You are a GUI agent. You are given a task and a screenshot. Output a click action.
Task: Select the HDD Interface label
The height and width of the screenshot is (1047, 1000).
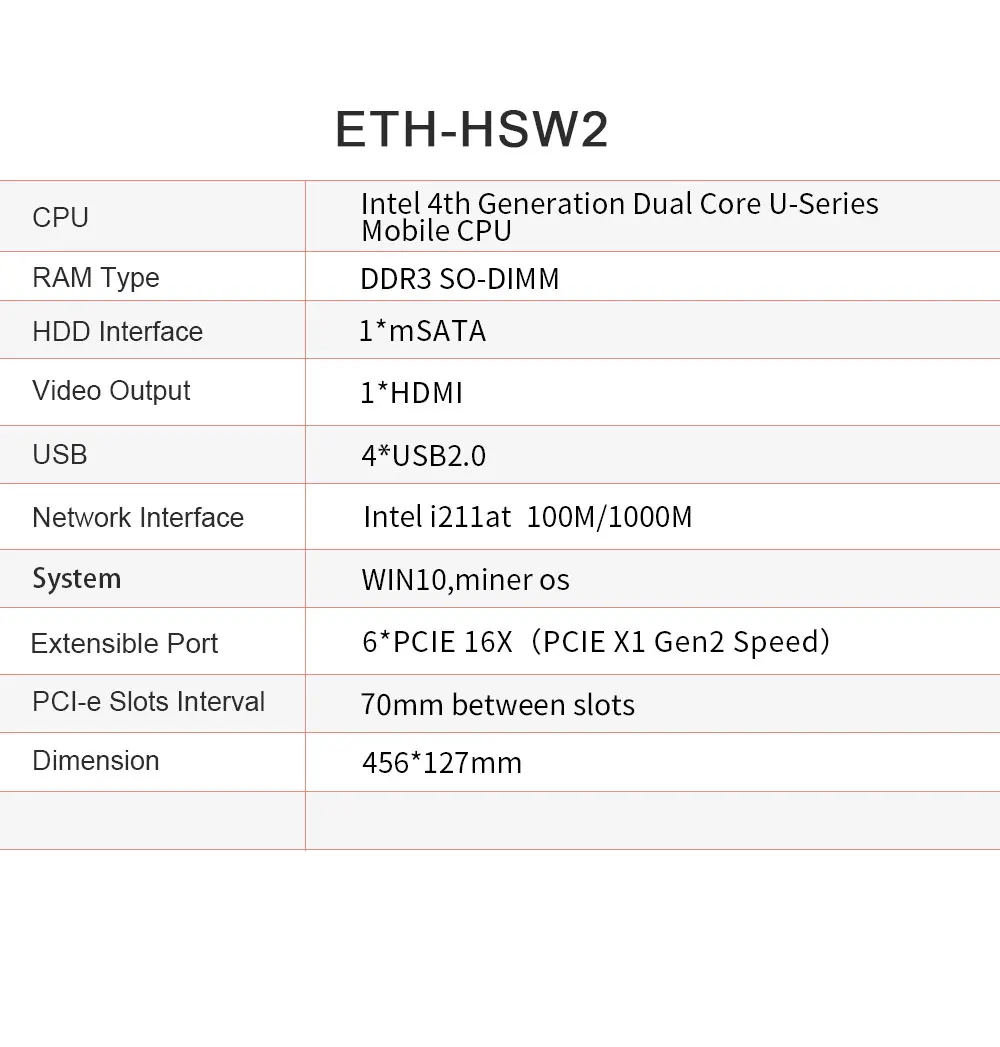click(x=117, y=331)
